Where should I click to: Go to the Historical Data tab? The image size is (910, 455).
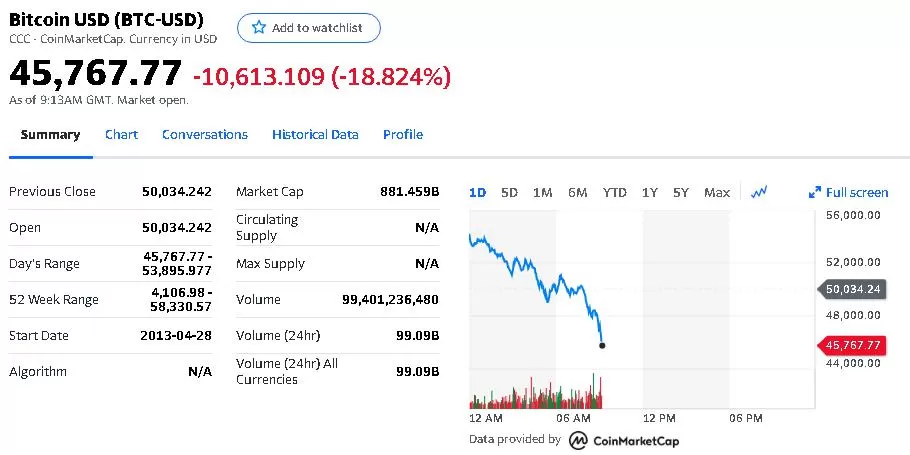pos(315,135)
